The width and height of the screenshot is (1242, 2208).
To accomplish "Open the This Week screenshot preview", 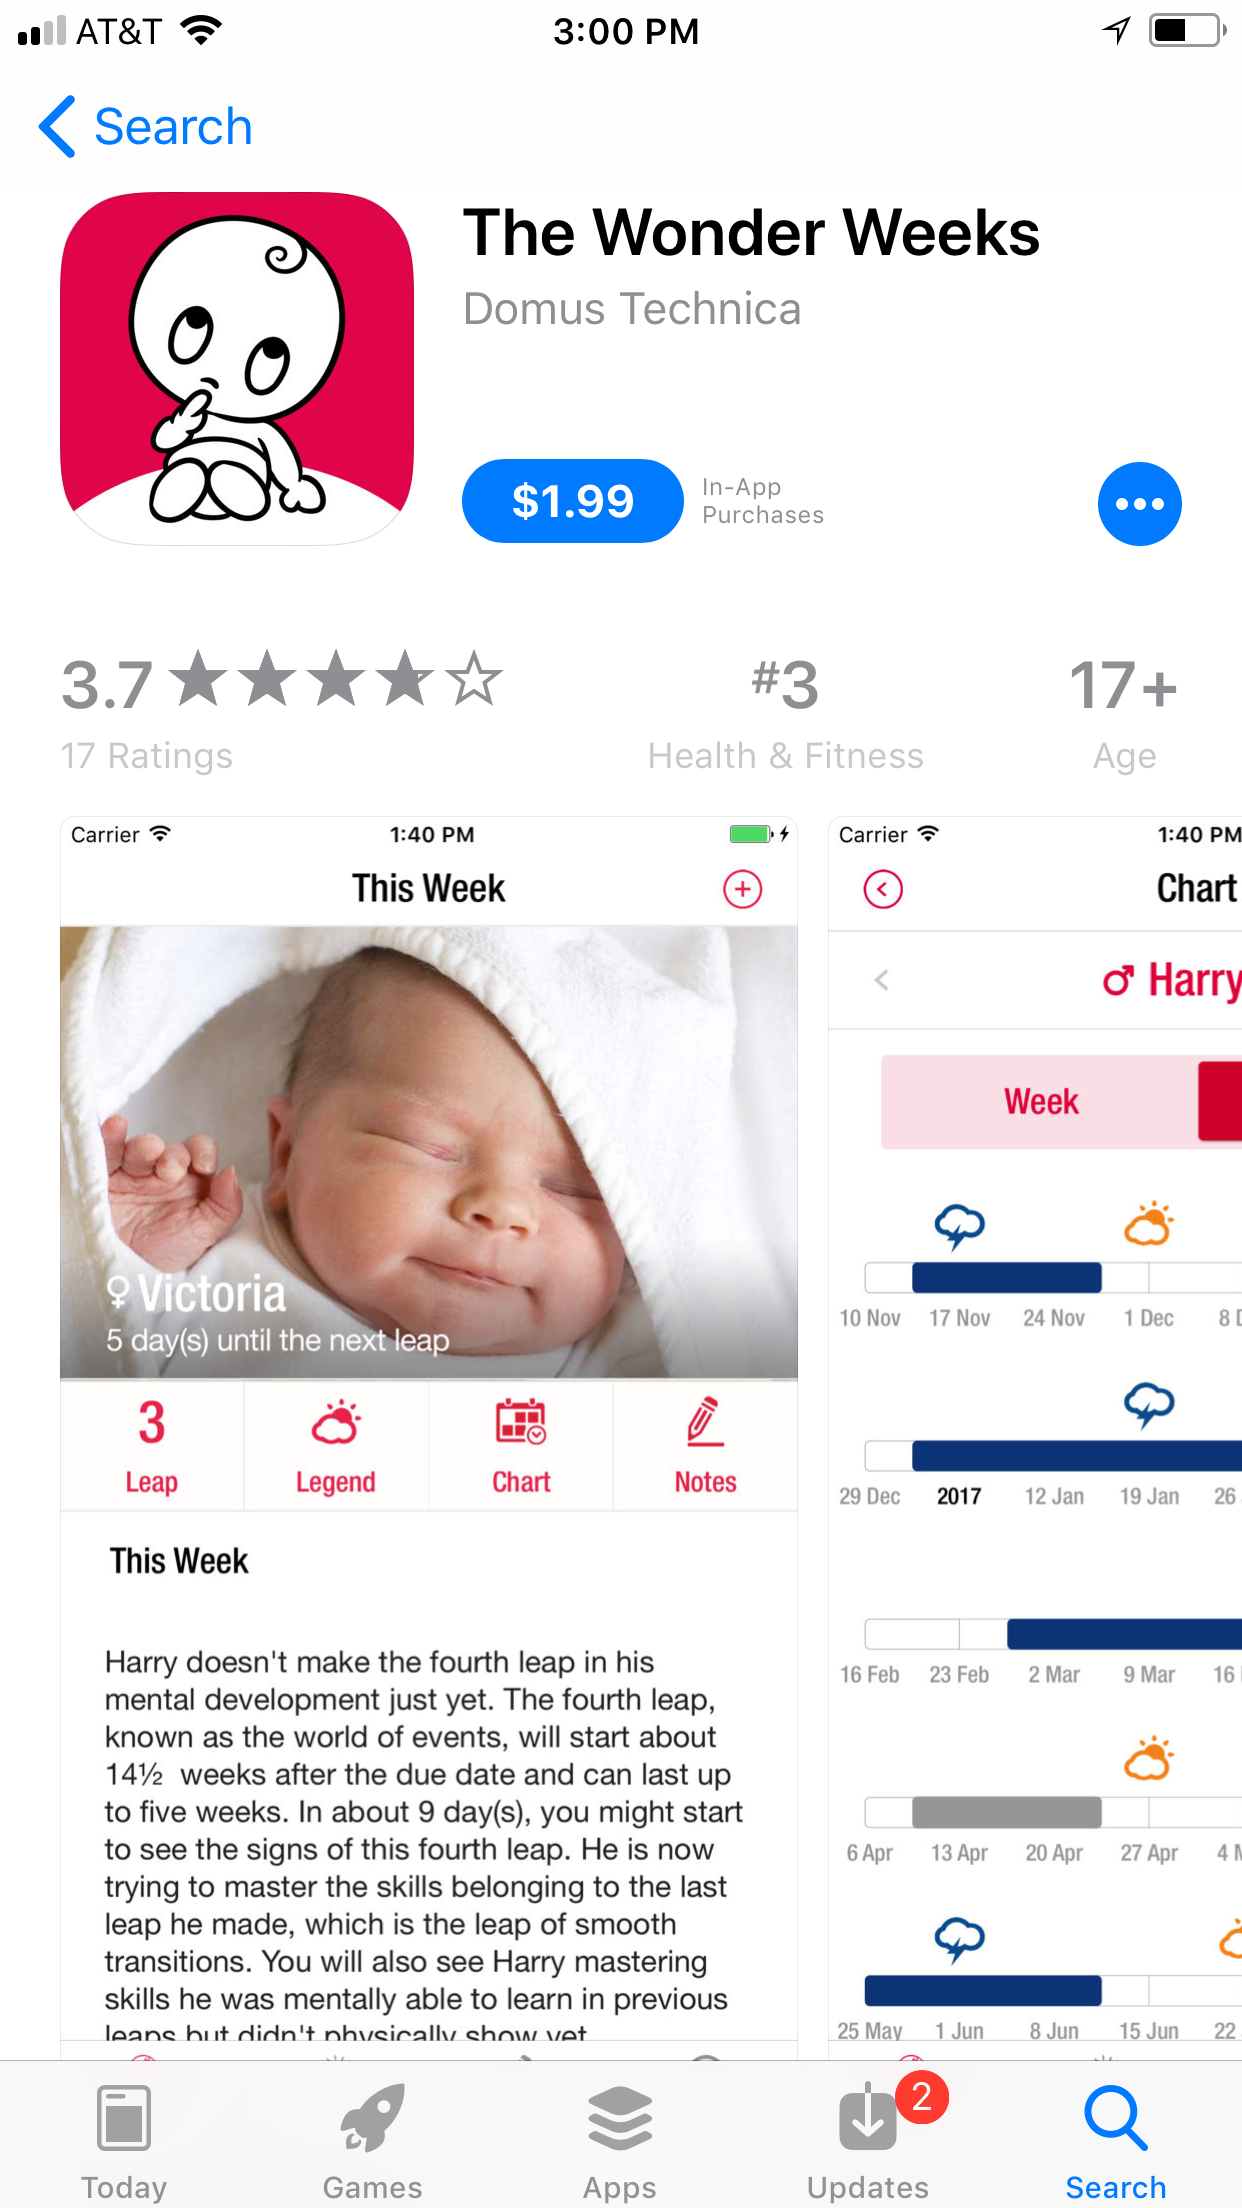I will coord(429,1437).
